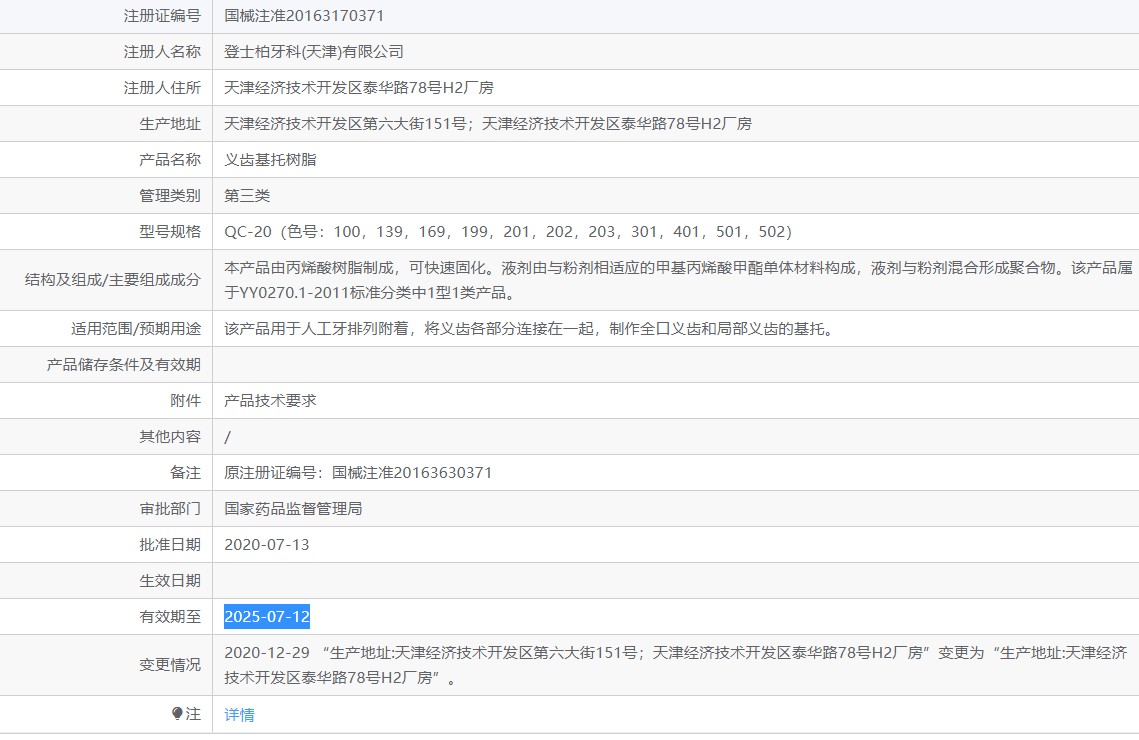The image size is (1139, 740).
Task: Click approving department 国家药品监督管理局
Action: [293, 508]
